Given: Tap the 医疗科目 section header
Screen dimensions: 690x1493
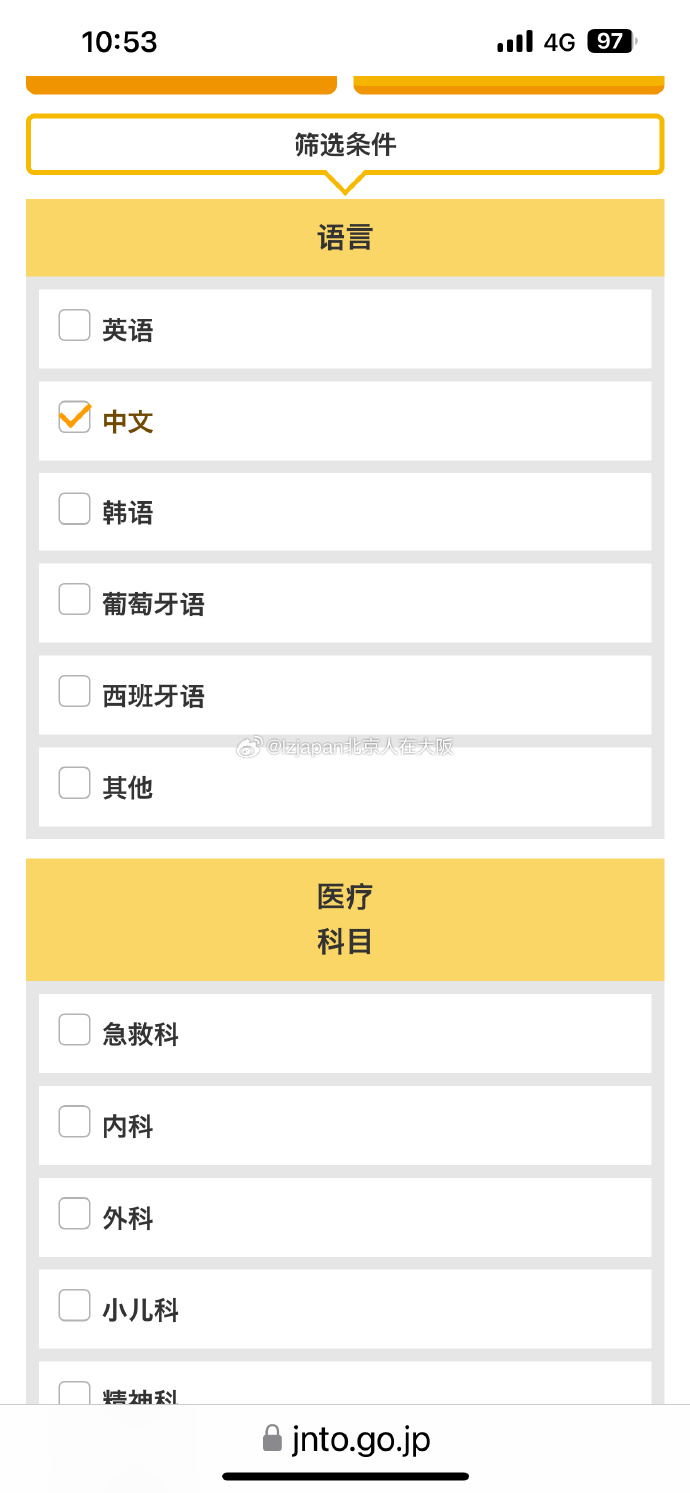Looking at the screenshot, I should [345, 919].
